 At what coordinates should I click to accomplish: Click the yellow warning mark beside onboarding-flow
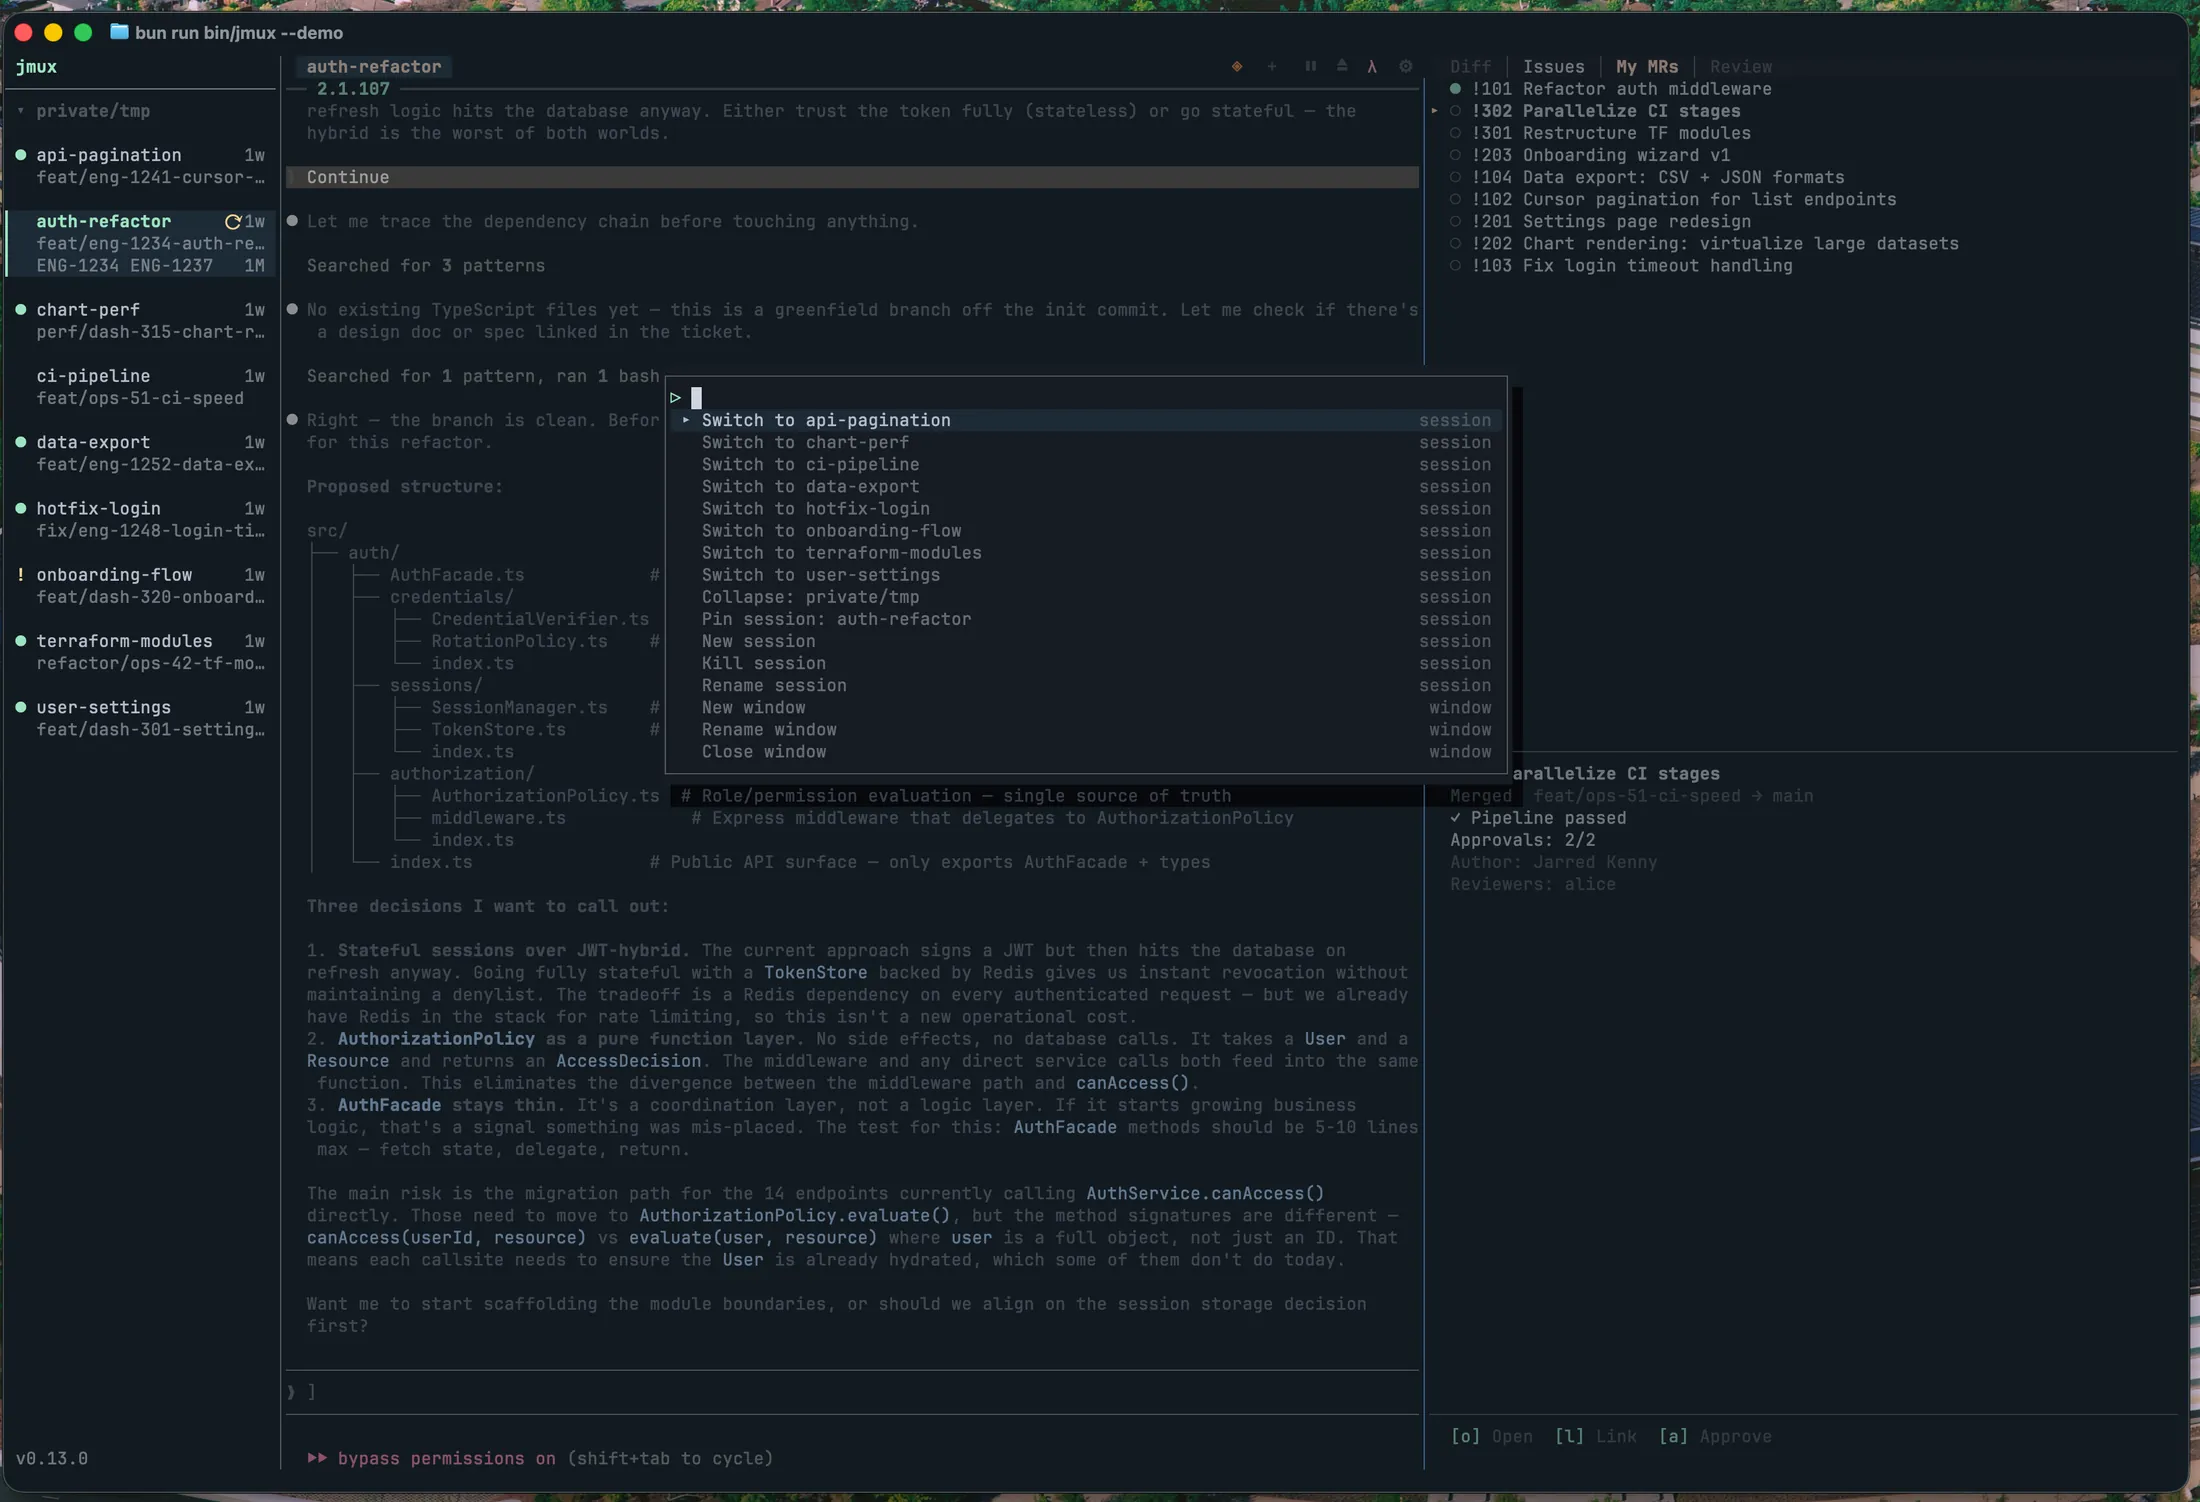coord(21,574)
